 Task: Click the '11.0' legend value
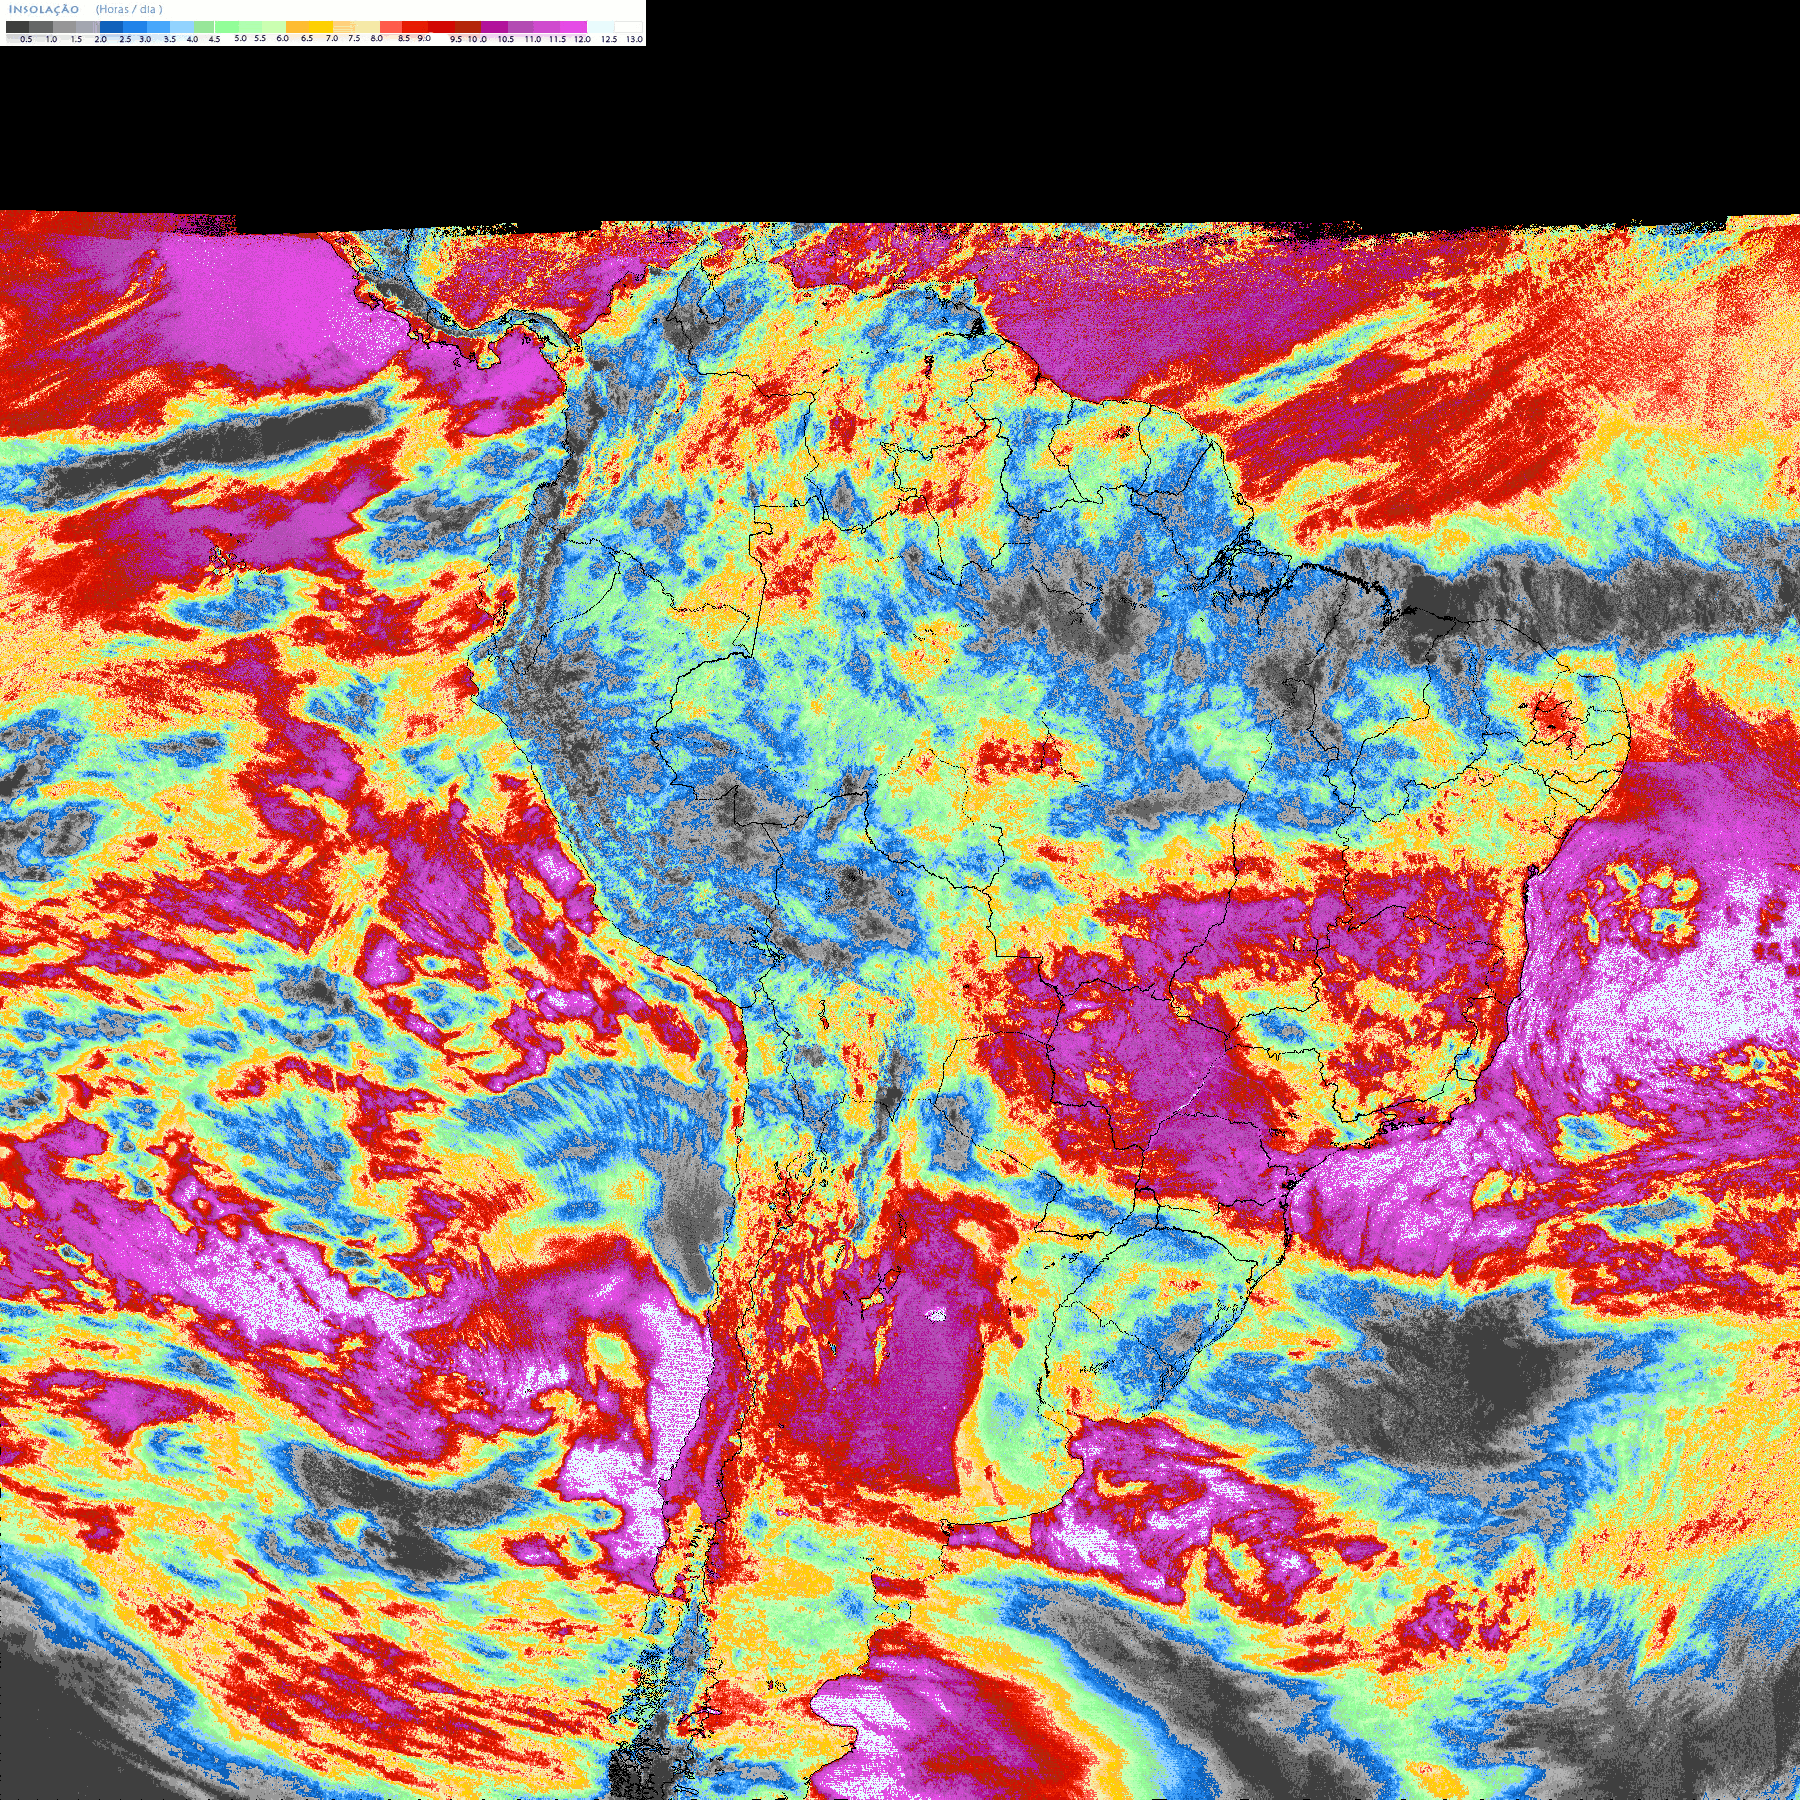533,39
